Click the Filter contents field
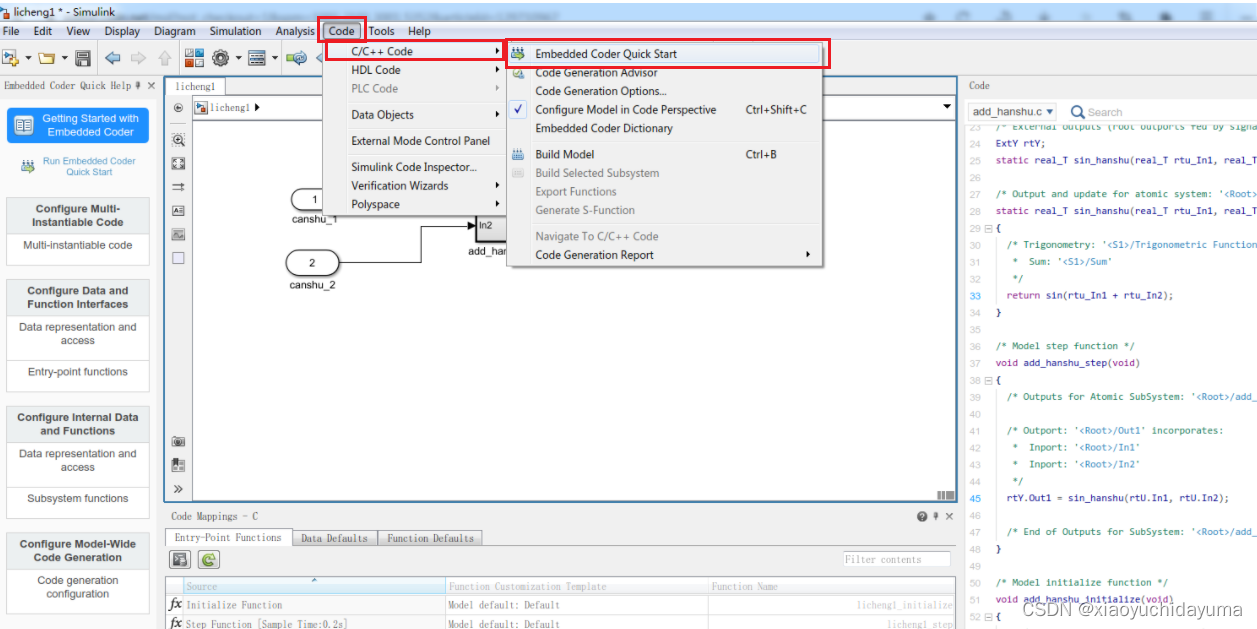Image resolution: width=1257 pixels, height=629 pixels. pyautogui.click(x=897, y=559)
